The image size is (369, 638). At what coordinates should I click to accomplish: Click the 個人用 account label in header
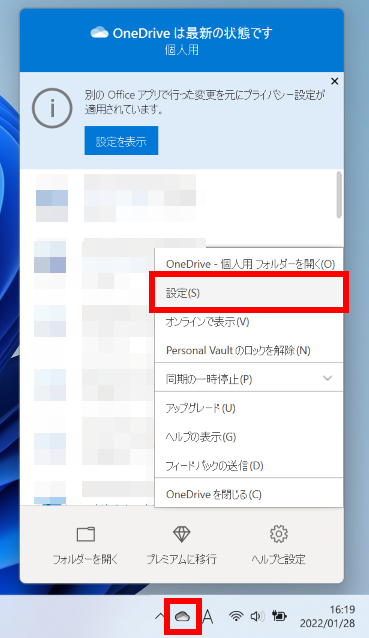click(x=182, y=50)
